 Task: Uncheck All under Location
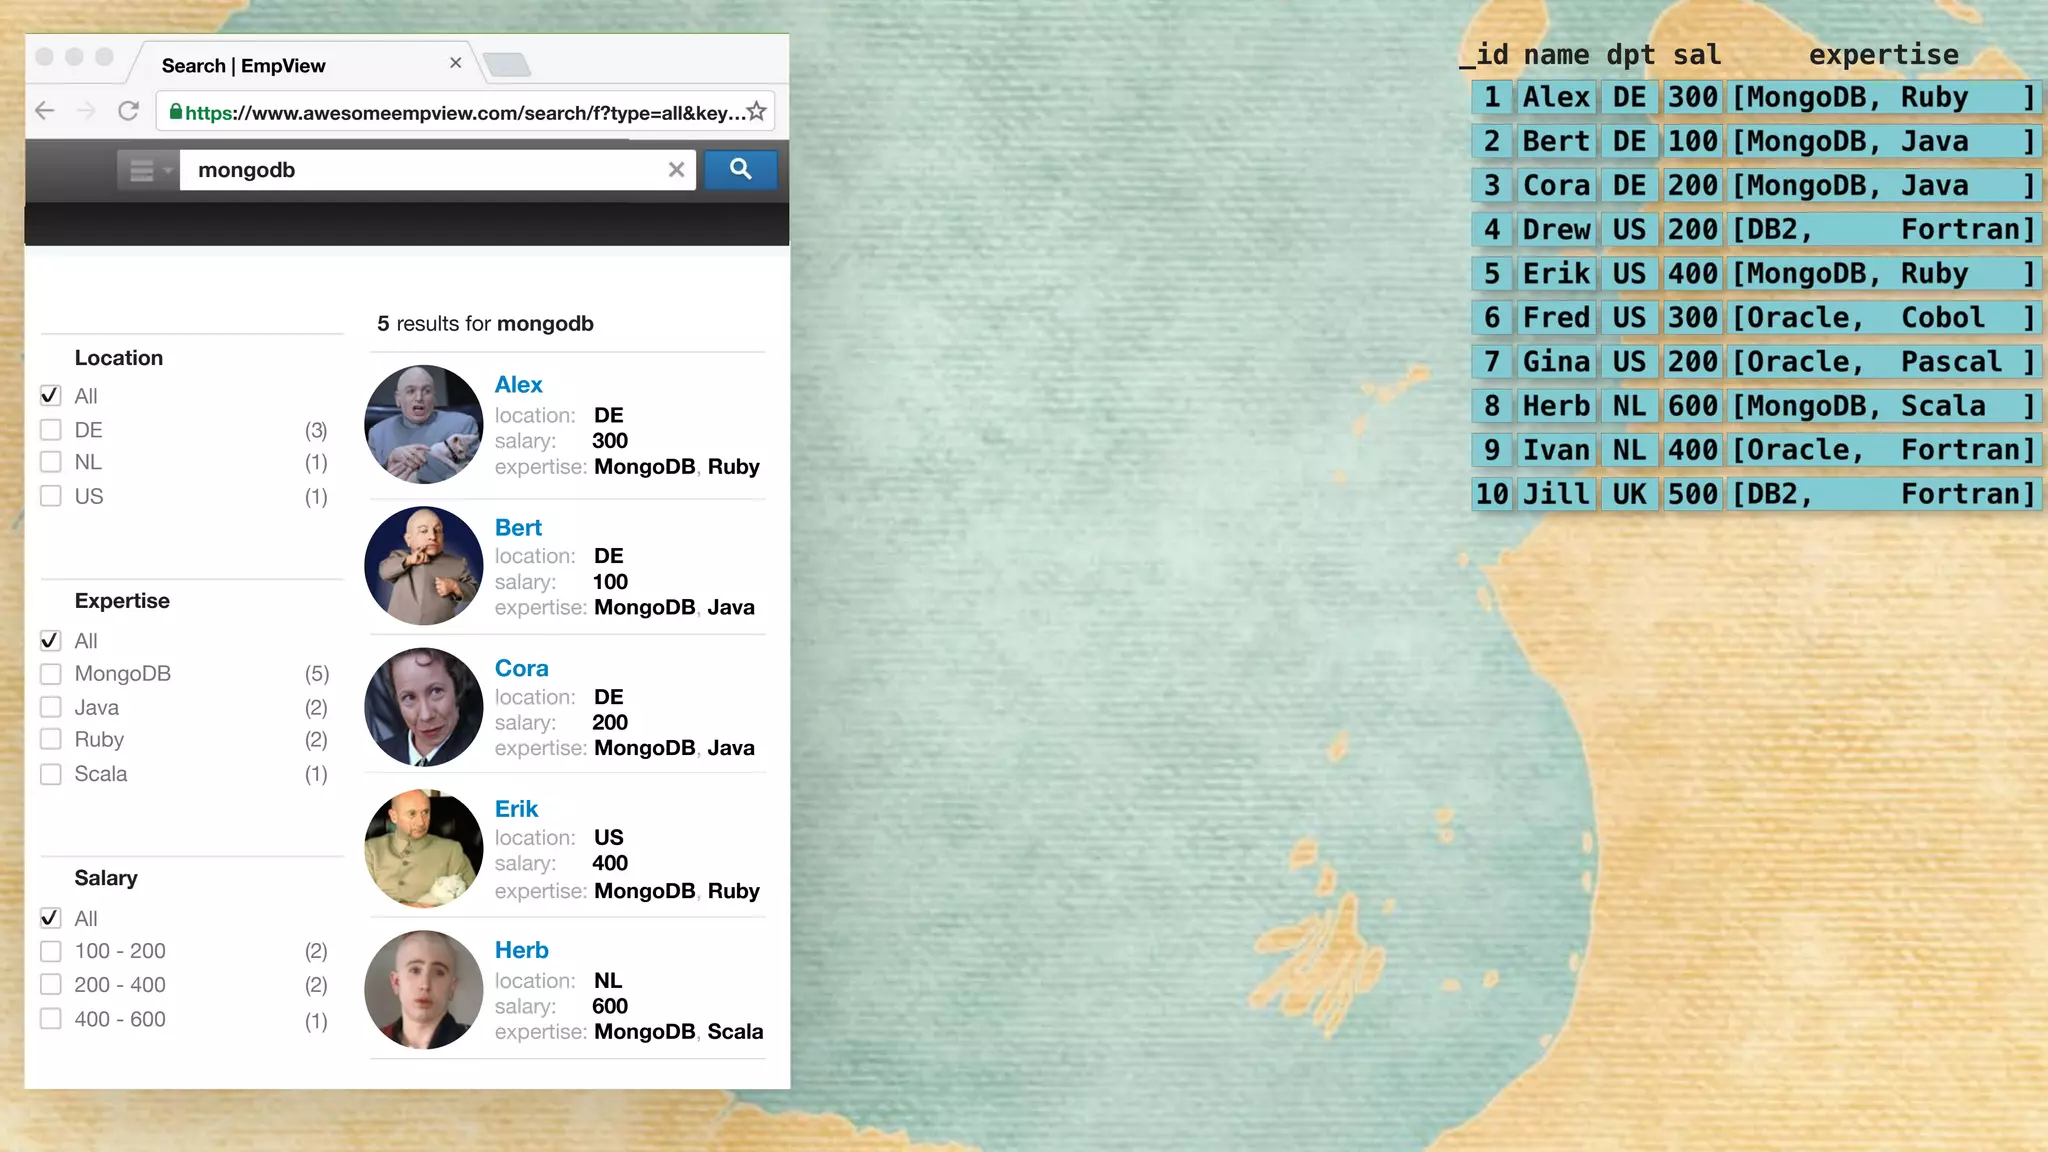(51, 396)
